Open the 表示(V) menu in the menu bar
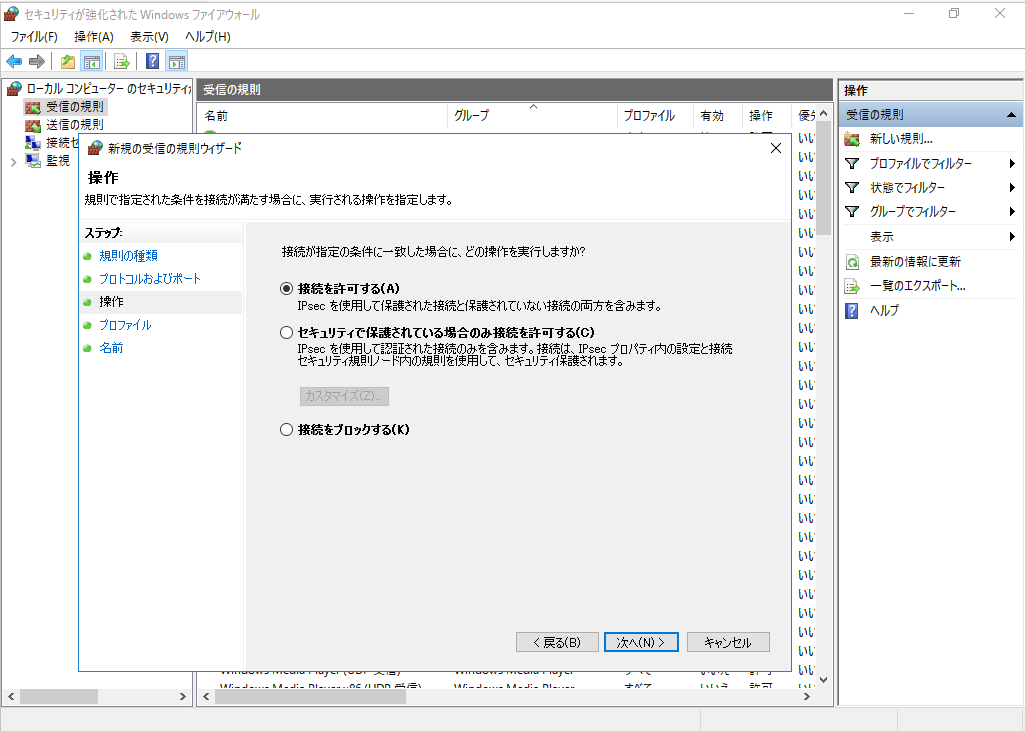Image resolution: width=1025 pixels, height=731 pixels. pyautogui.click(x=149, y=37)
